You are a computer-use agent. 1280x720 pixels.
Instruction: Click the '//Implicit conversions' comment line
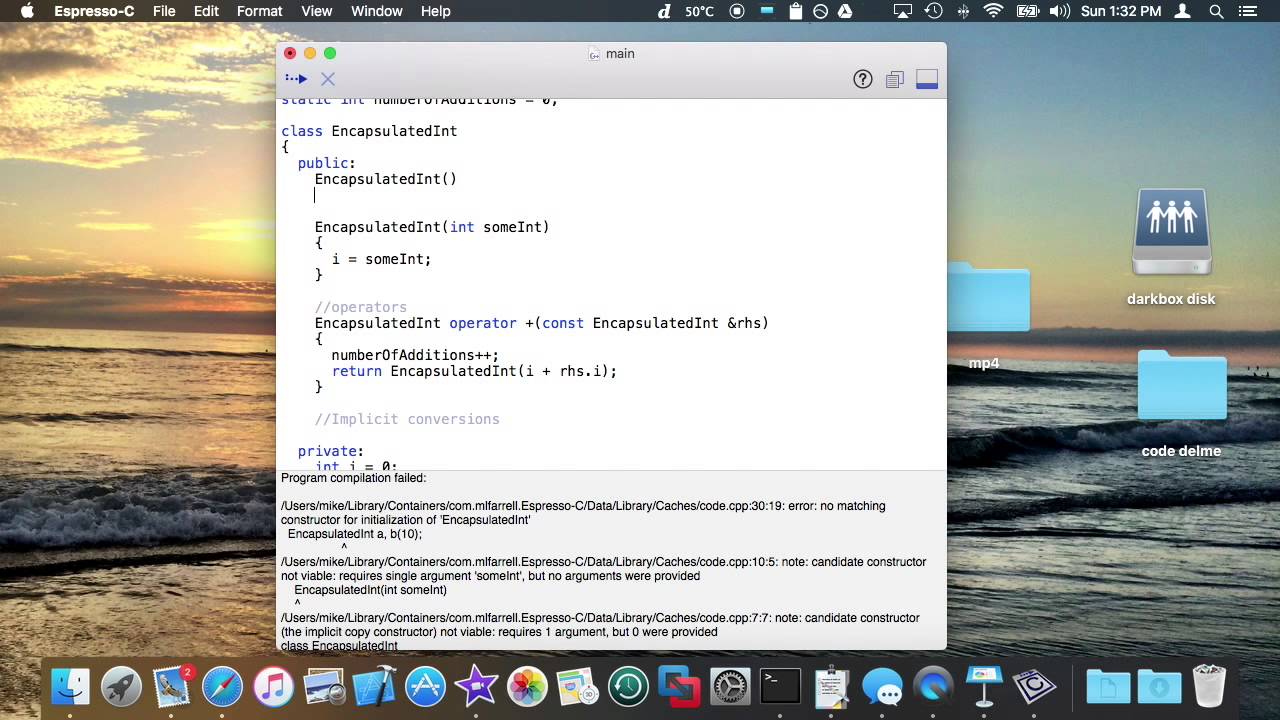click(407, 419)
